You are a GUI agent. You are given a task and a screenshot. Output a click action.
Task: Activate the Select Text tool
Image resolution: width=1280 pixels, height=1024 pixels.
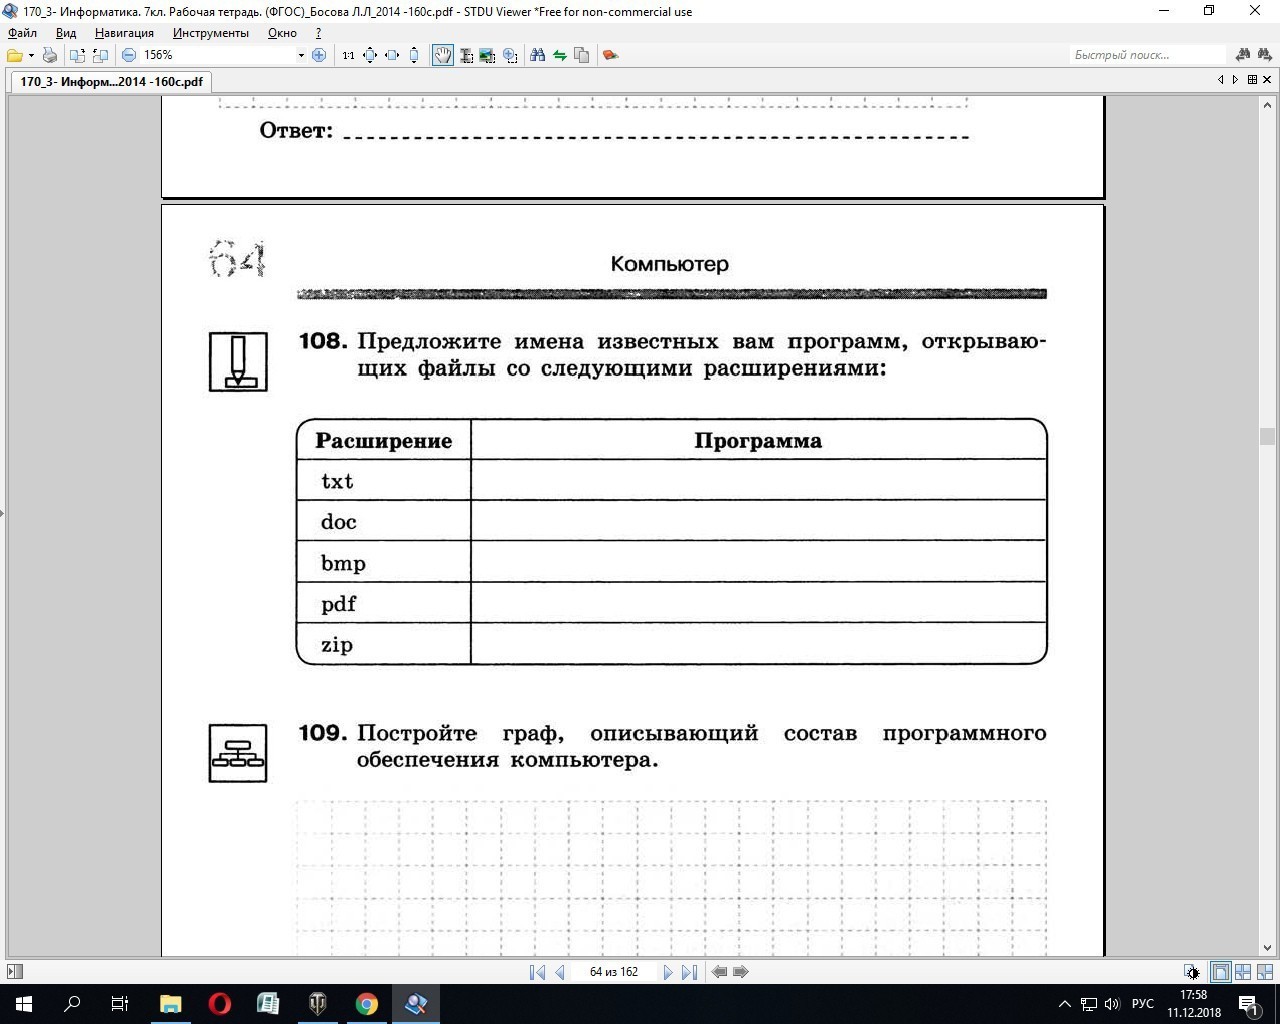point(466,55)
